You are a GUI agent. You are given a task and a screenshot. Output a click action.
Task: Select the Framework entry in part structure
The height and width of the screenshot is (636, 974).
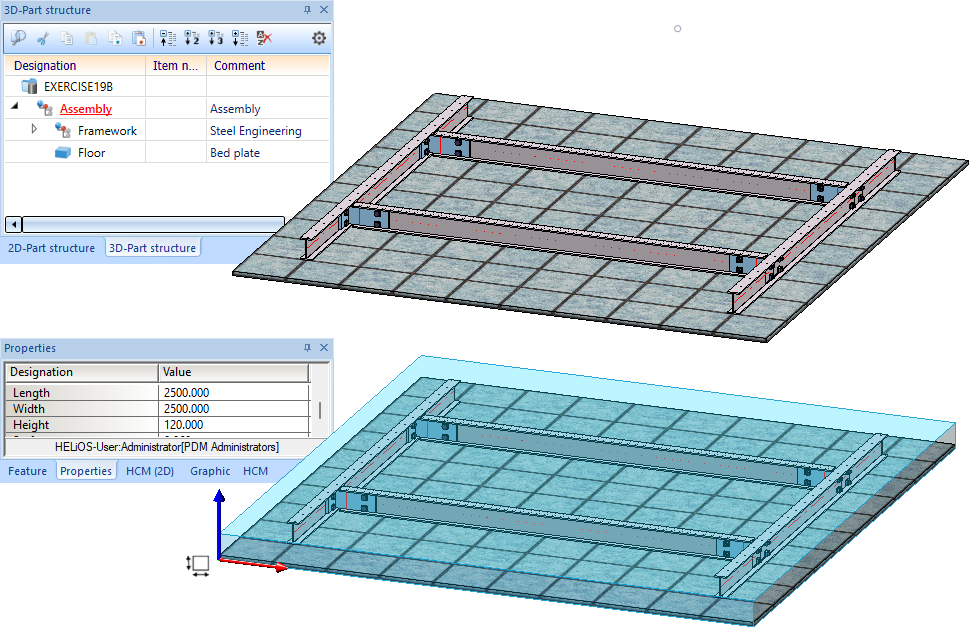click(x=107, y=131)
